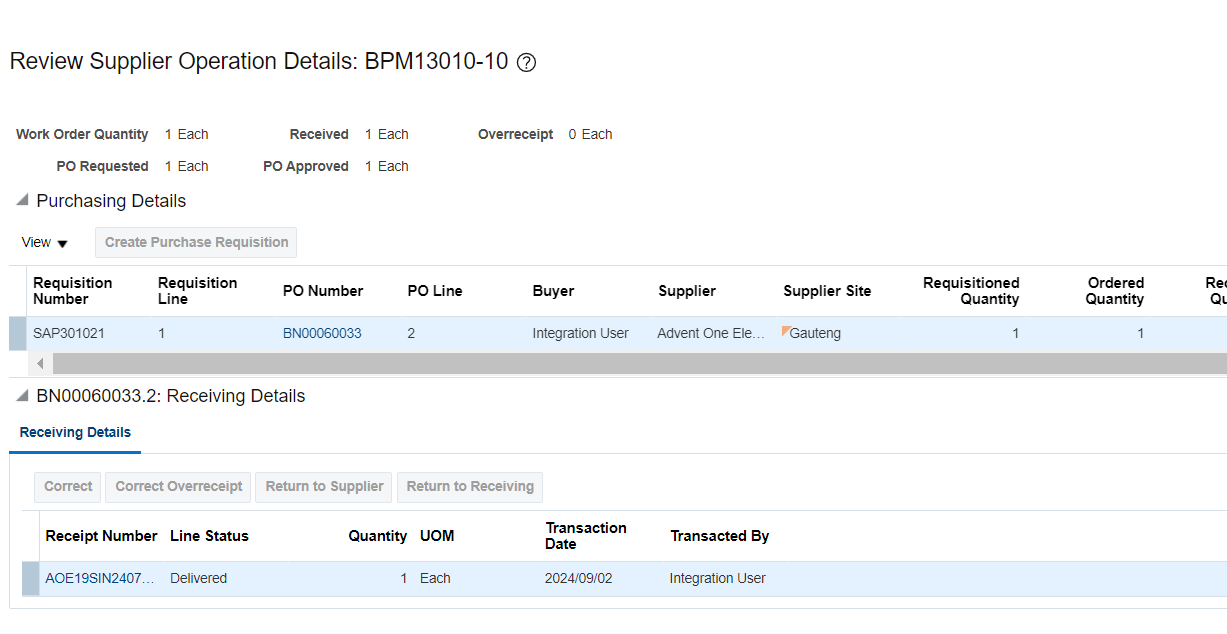The width and height of the screenshot is (1227, 634).
Task: Open help for Review Supplier Operation Details
Action: click(x=525, y=62)
